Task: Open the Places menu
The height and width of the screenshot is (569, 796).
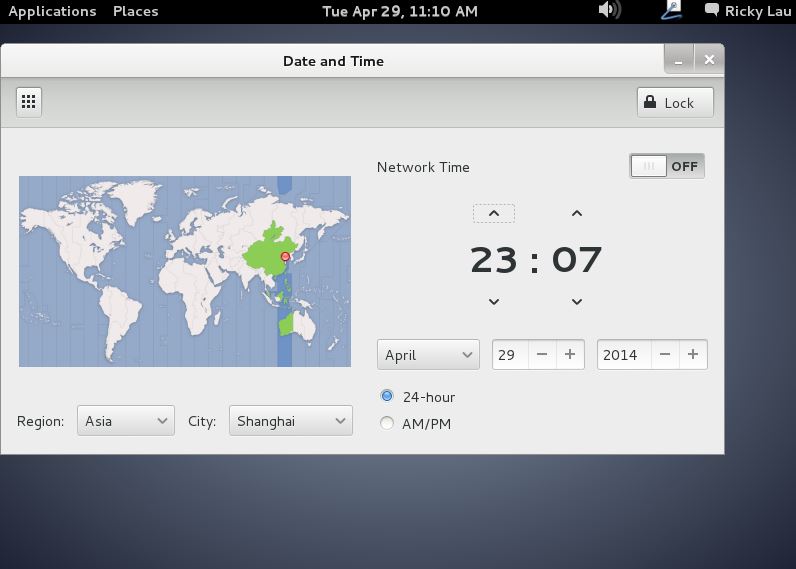Action: tap(135, 11)
